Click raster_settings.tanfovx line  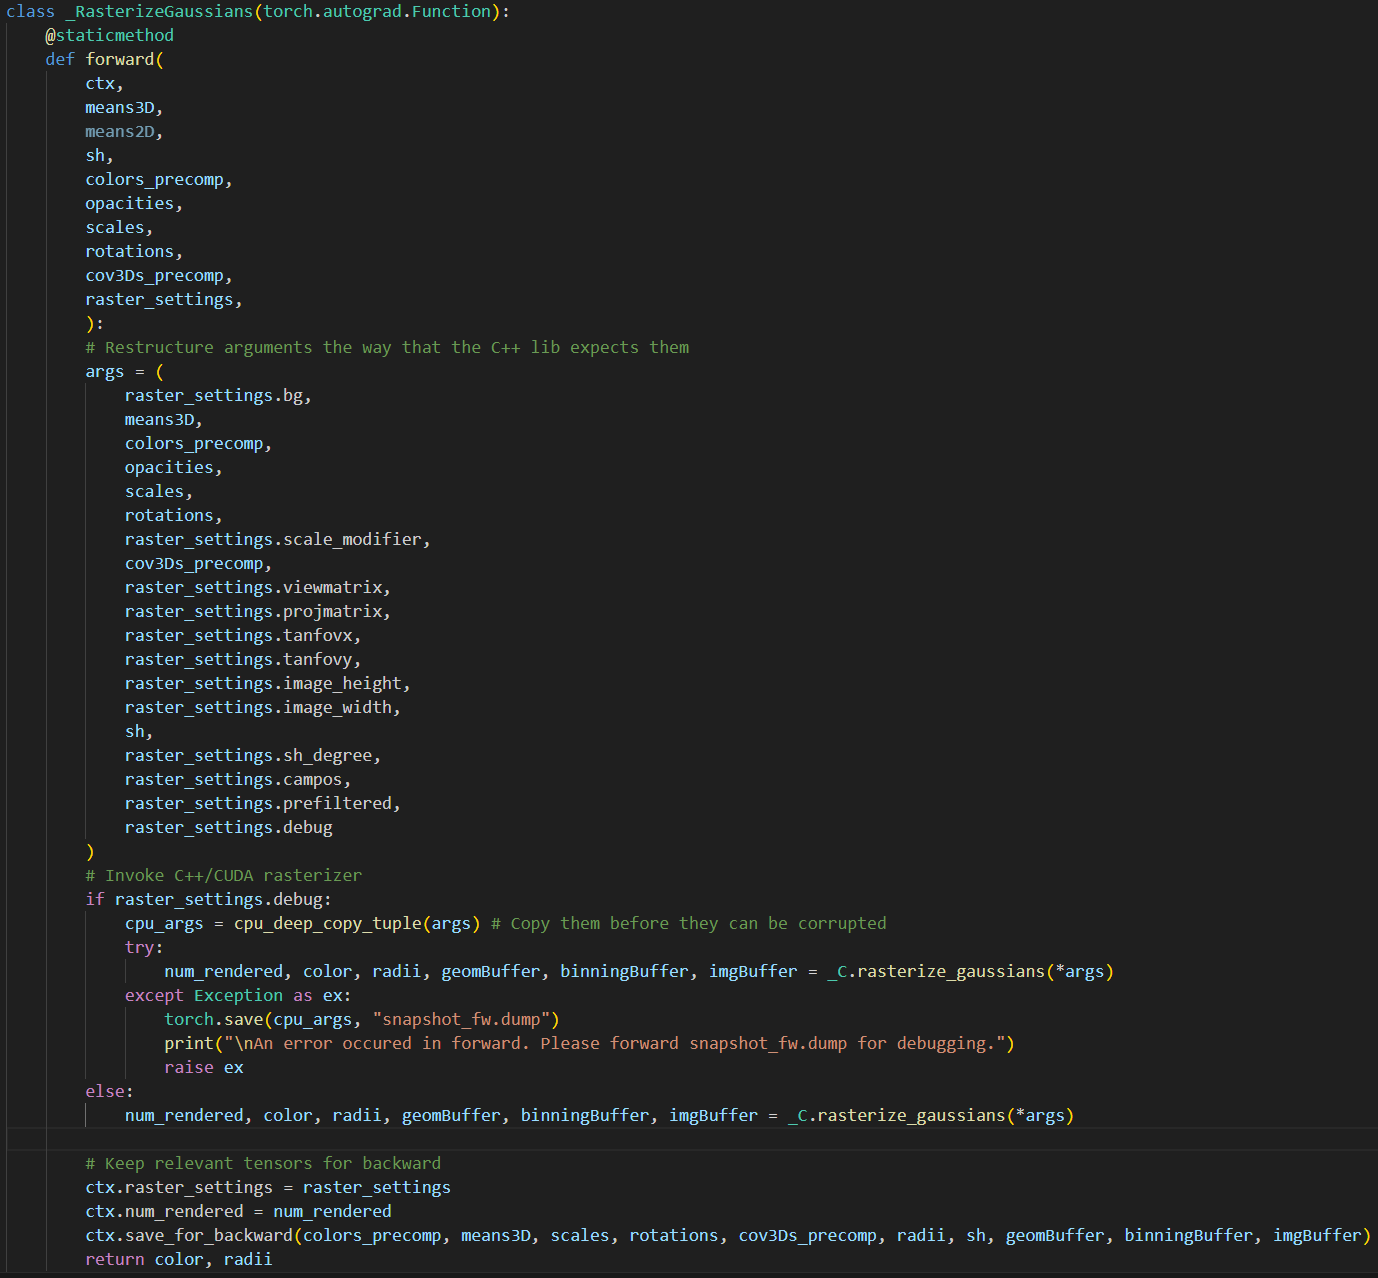point(243,636)
